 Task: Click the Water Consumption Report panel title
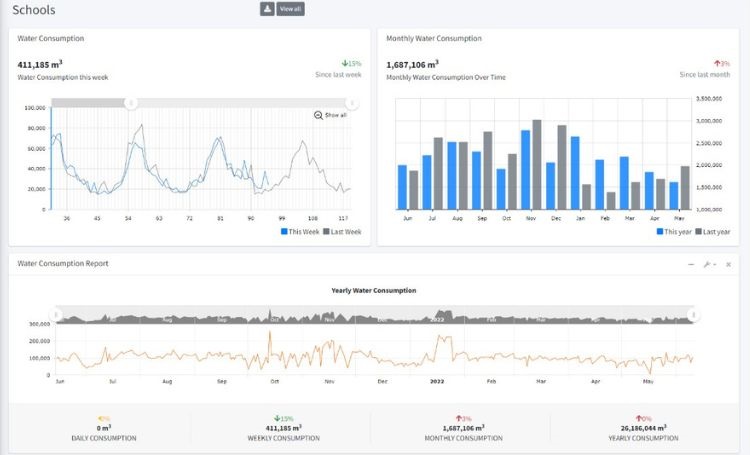click(63, 264)
